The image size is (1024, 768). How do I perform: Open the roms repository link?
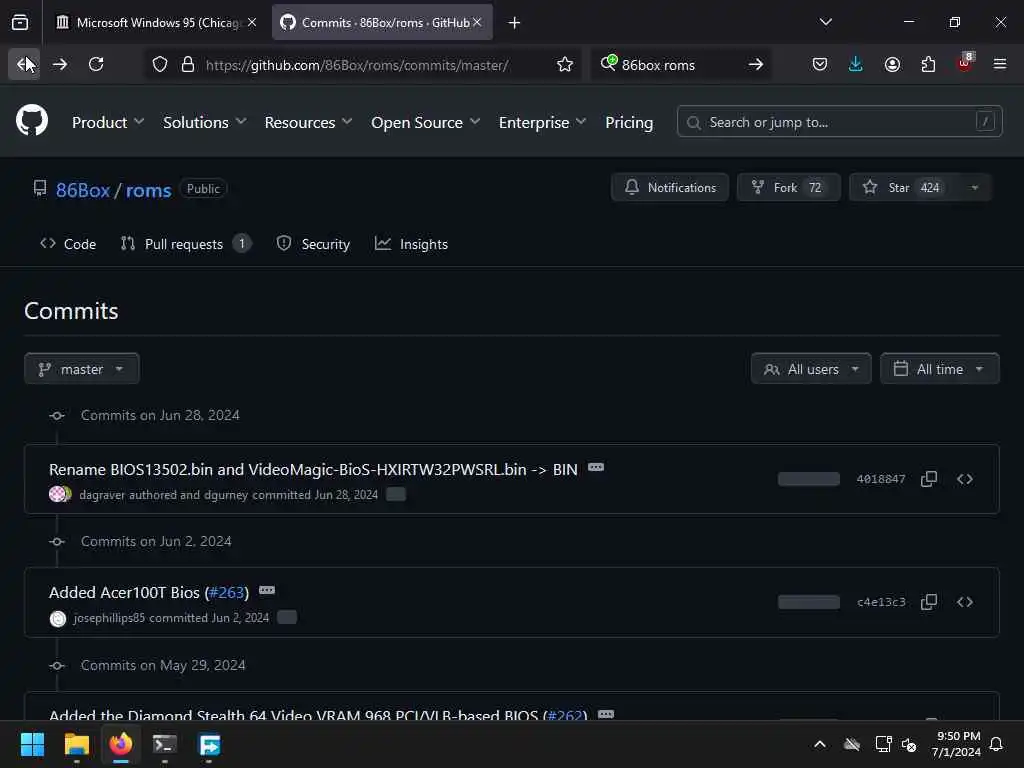[x=148, y=190]
